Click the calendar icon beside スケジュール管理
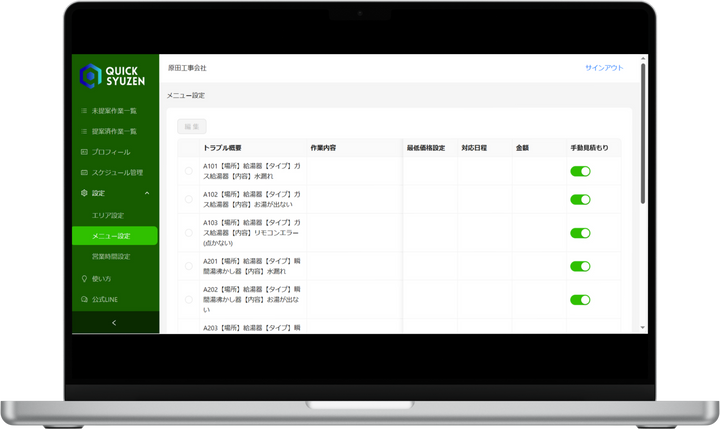 pos(84,172)
